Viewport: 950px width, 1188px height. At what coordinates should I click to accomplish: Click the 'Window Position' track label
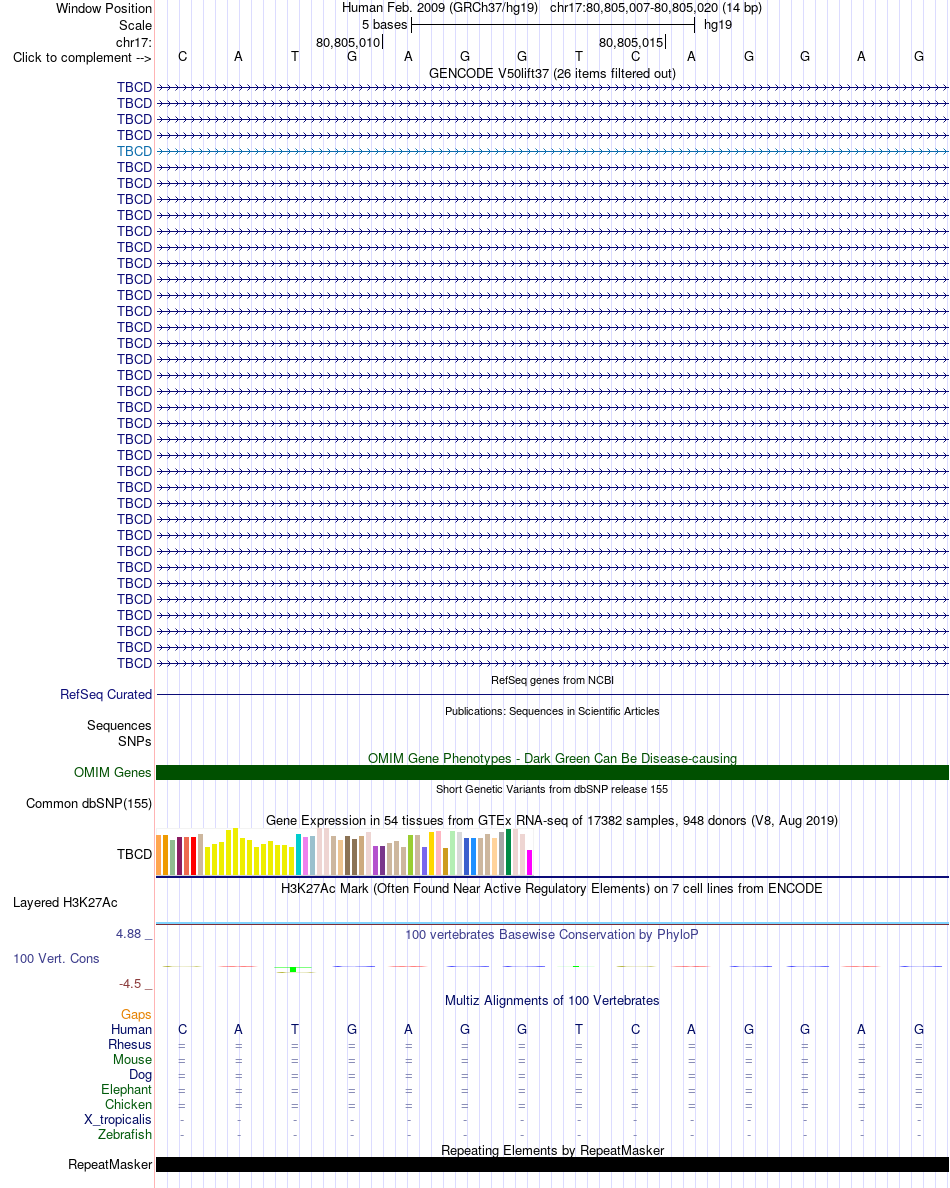pos(104,8)
